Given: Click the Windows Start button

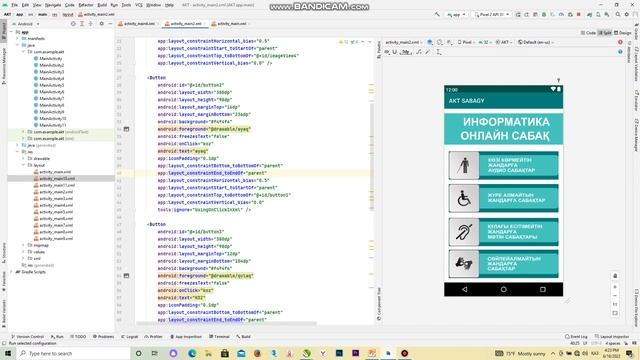Looking at the screenshot, I should tap(7, 353).
